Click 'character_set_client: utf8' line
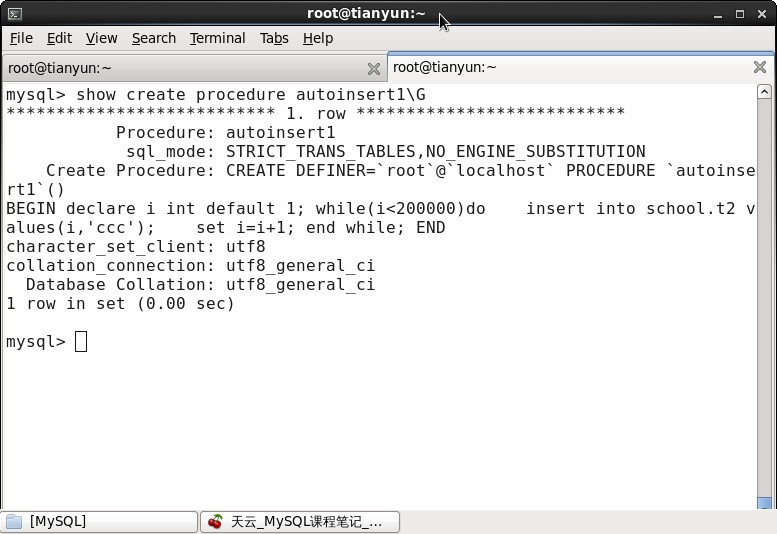 click(136, 247)
